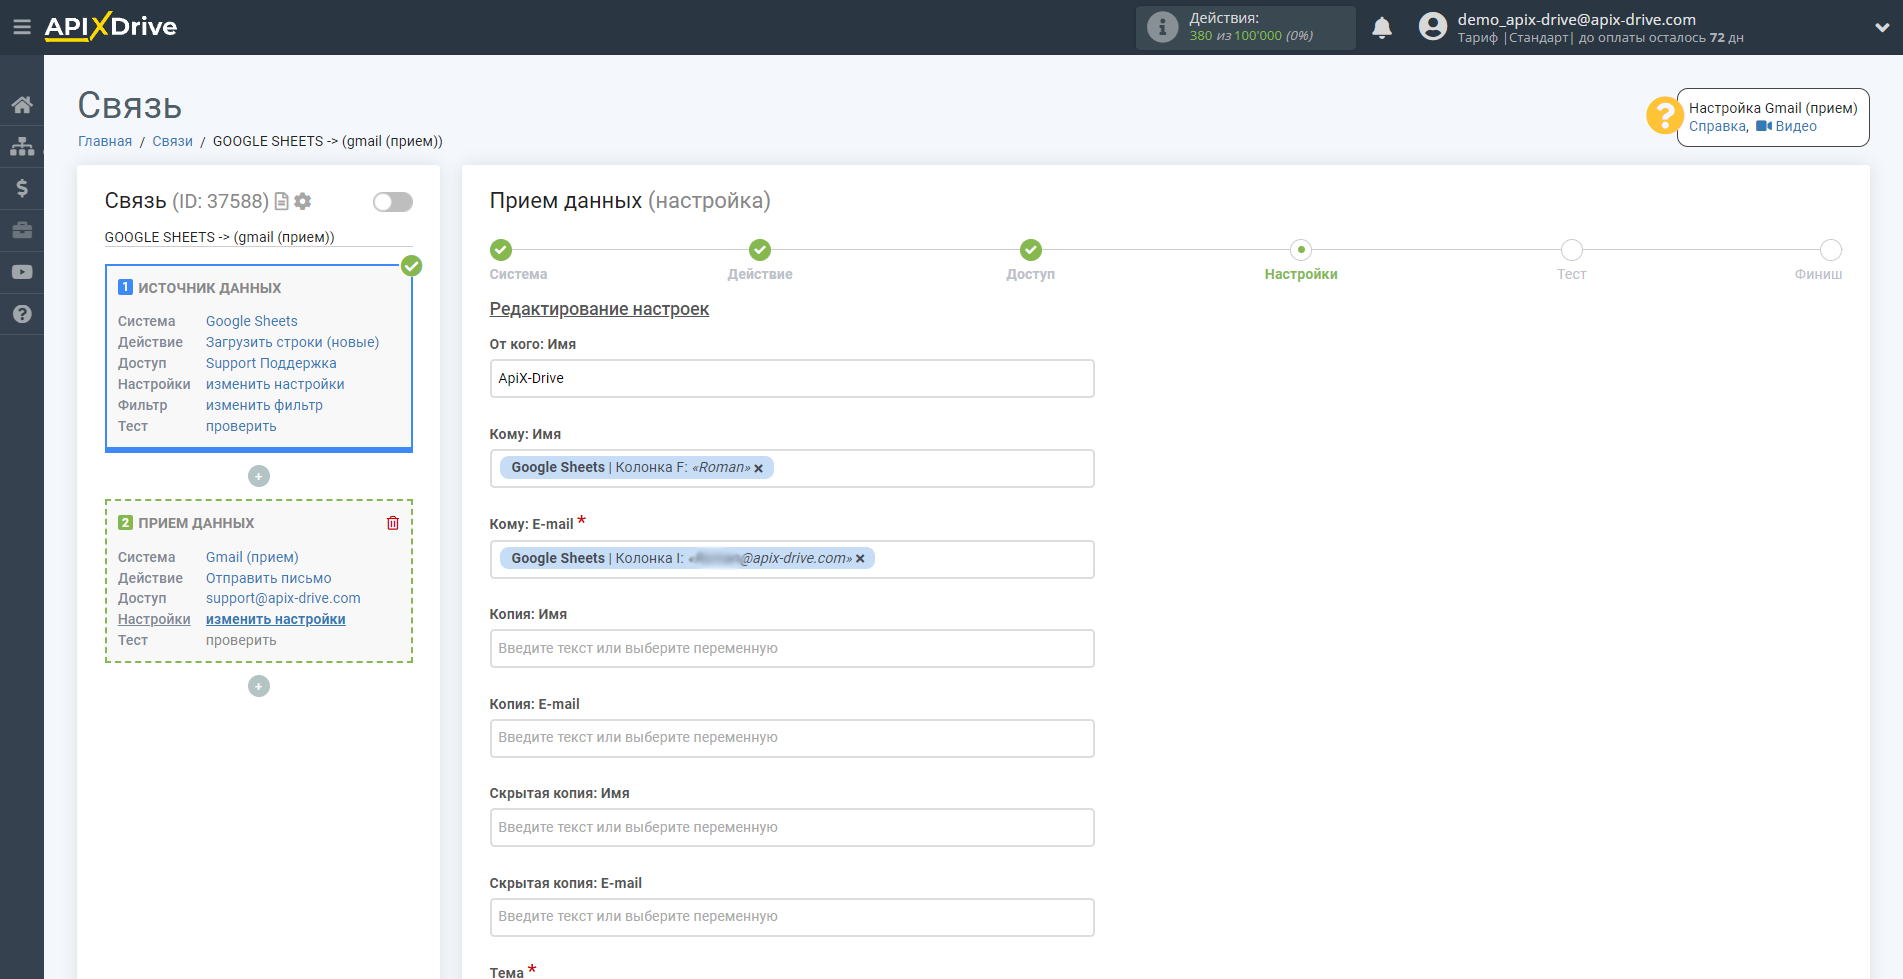Click the Скрытая копия: Имя field
The width and height of the screenshot is (1903, 979).
[792, 828]
